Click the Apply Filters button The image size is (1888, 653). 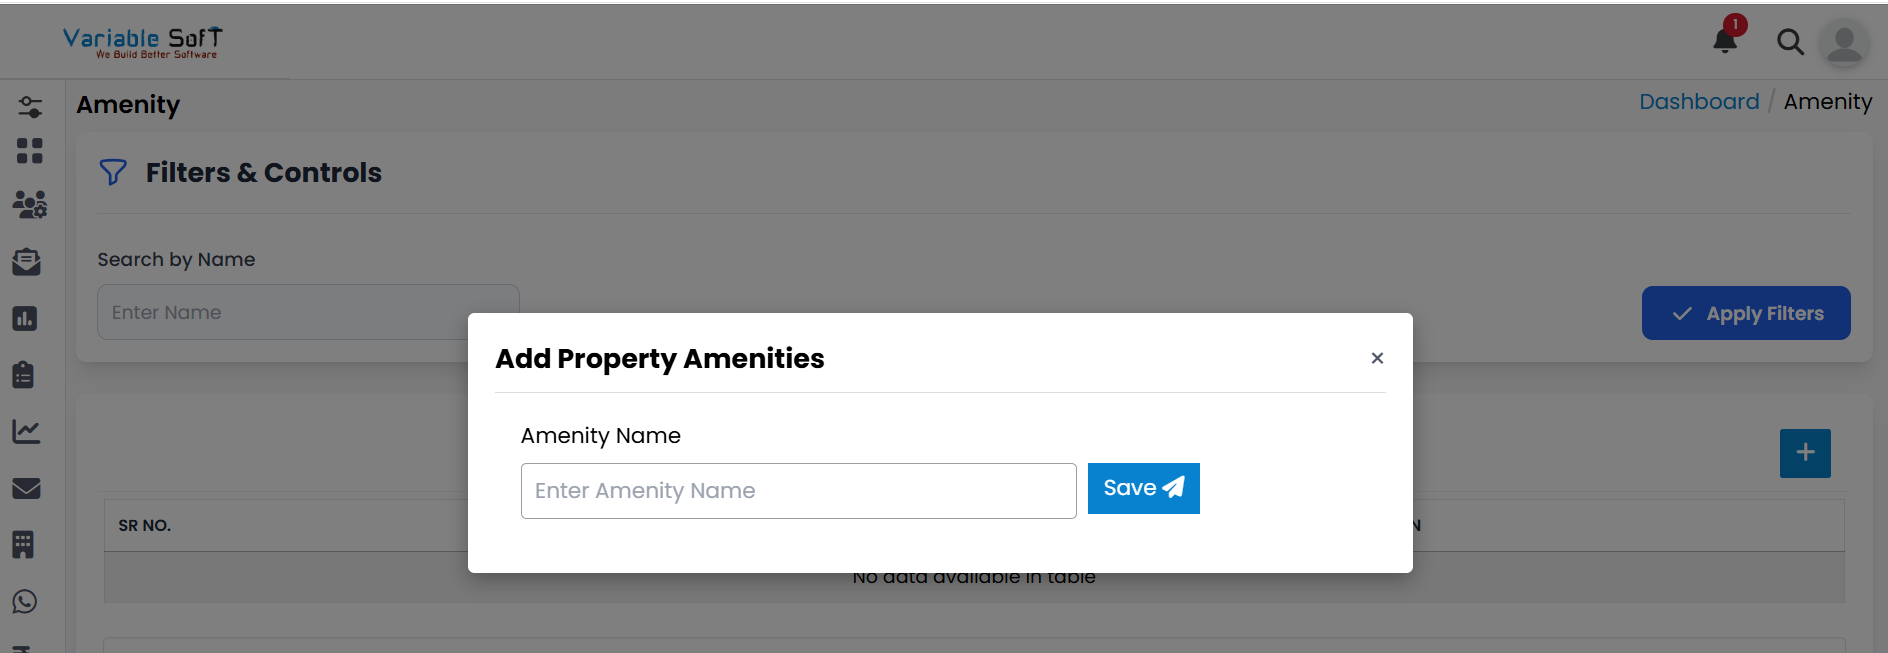click(1746, 313)
